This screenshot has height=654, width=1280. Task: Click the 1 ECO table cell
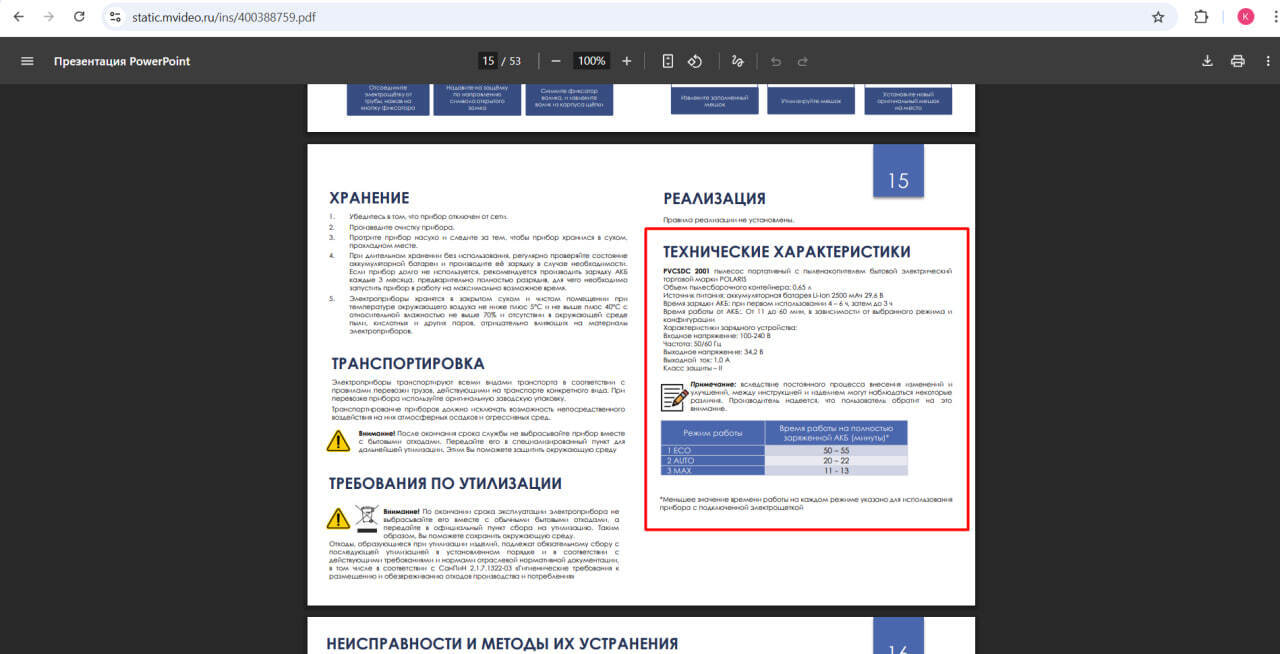click(x=712, y=451)
